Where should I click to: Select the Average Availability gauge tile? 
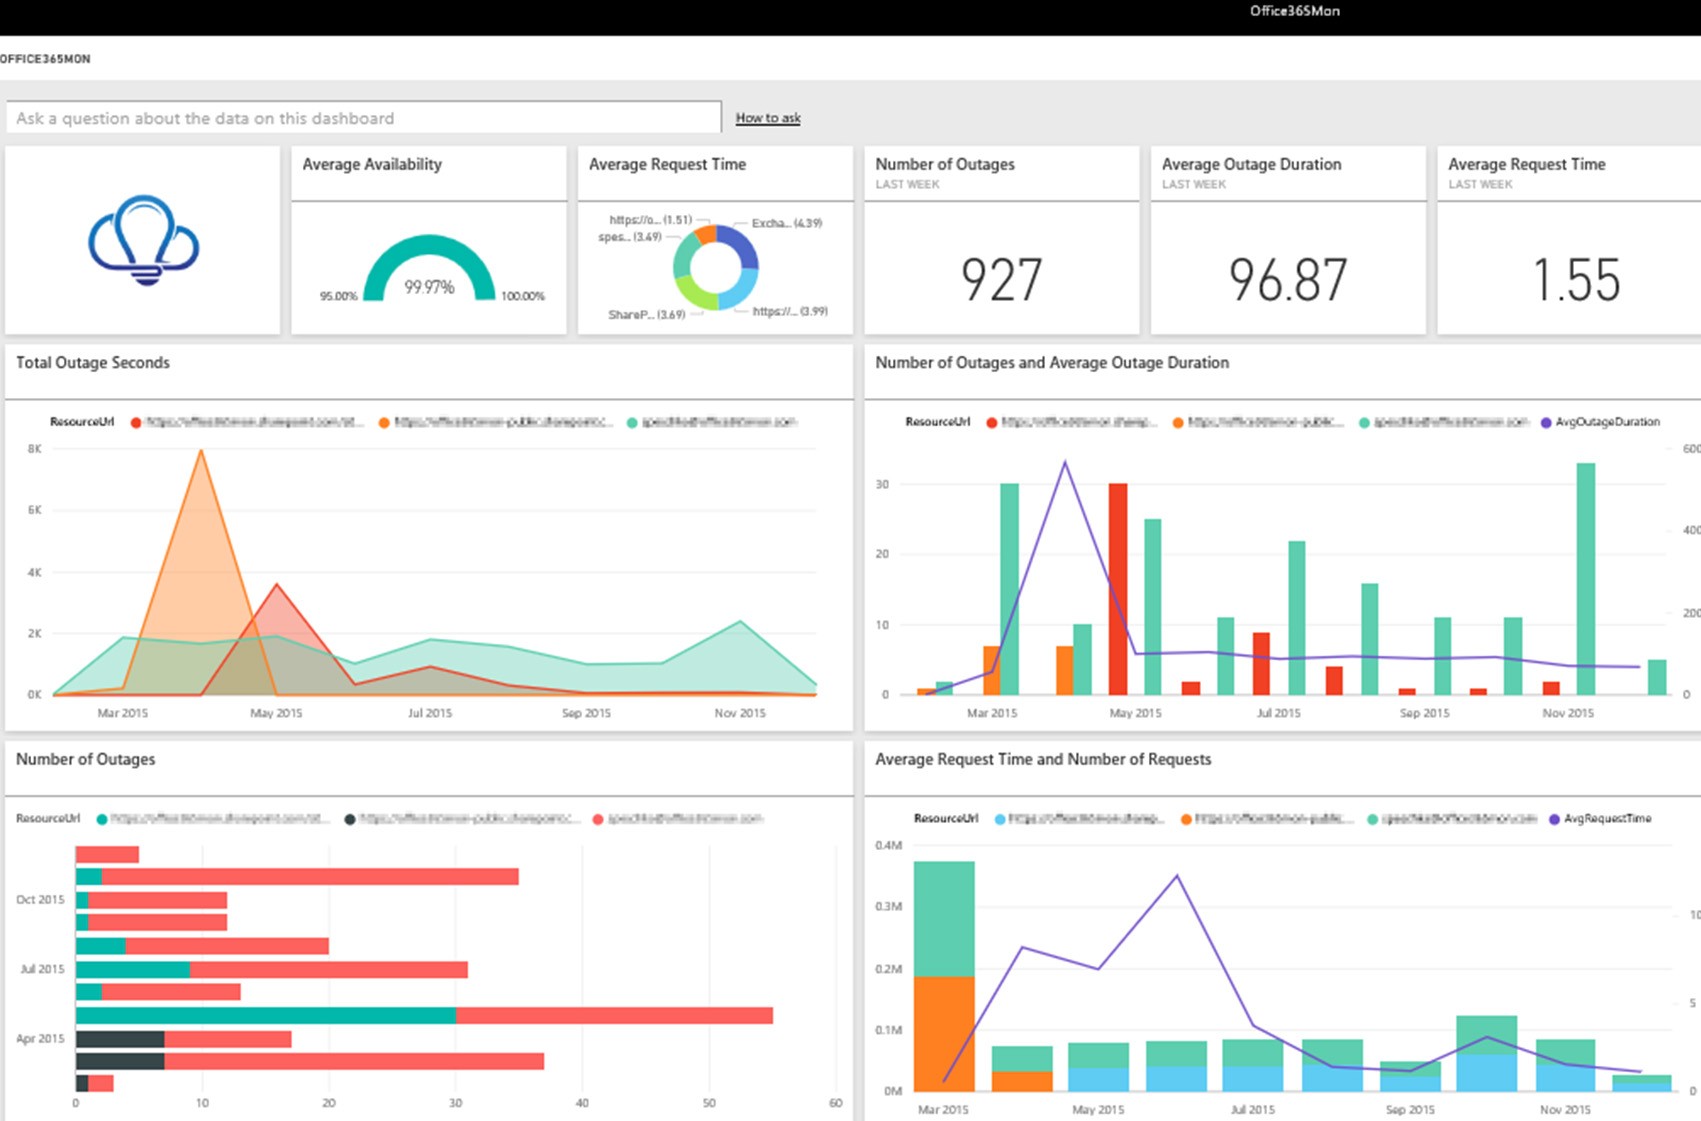(x=428, y=240)
